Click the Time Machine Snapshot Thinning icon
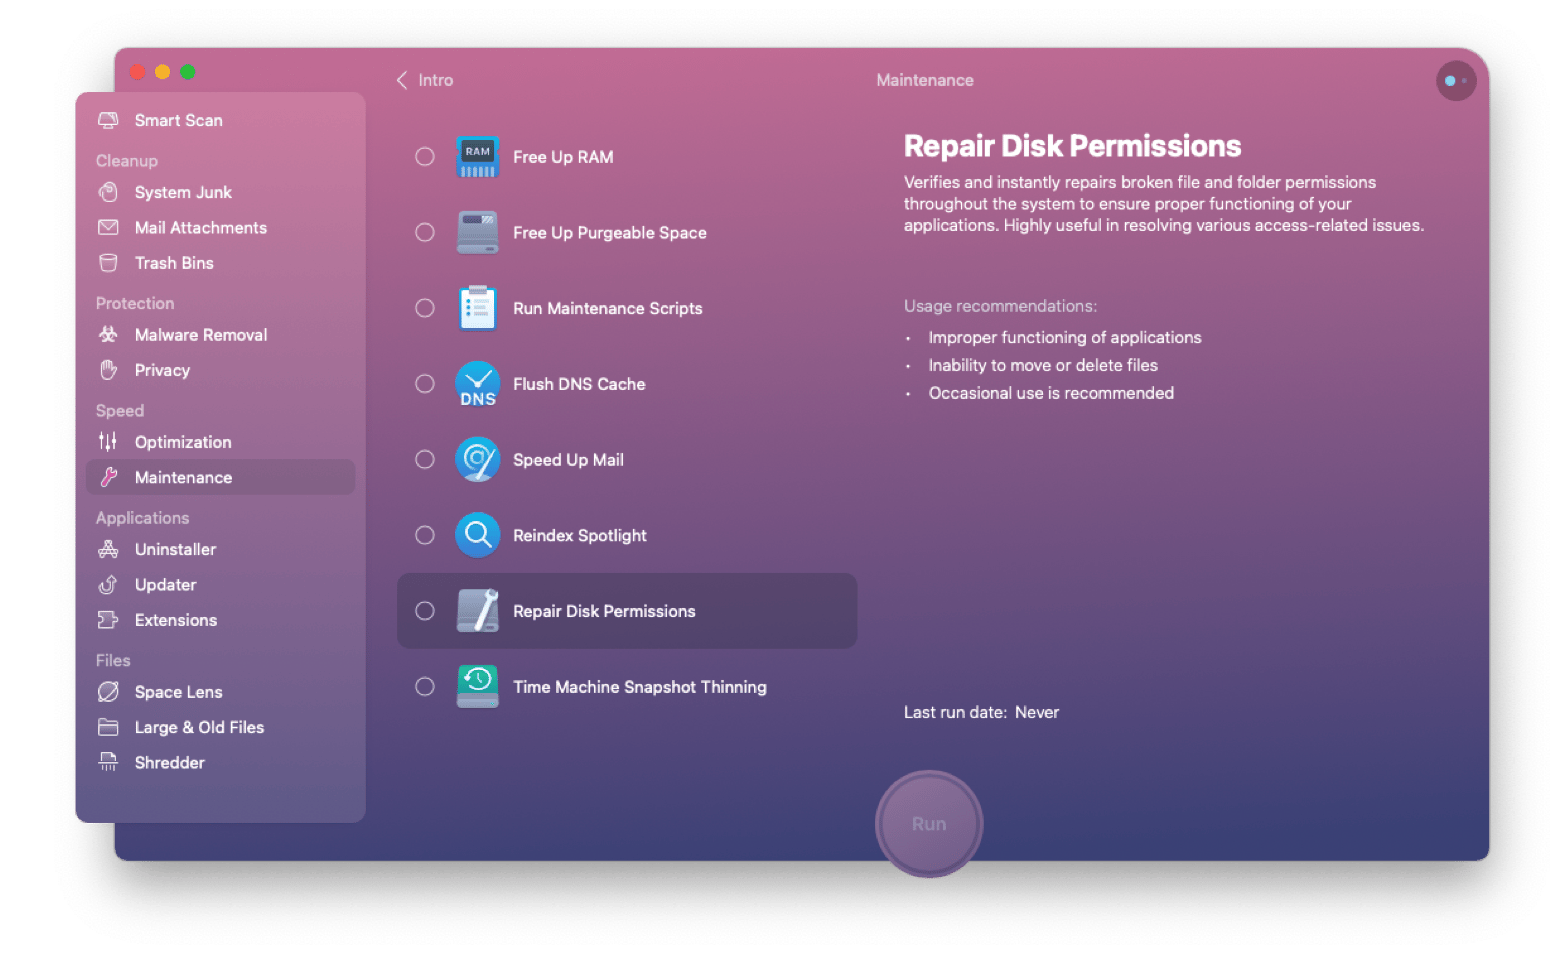The height and width of the screenshot is (954, 1560). coord(478,687)
